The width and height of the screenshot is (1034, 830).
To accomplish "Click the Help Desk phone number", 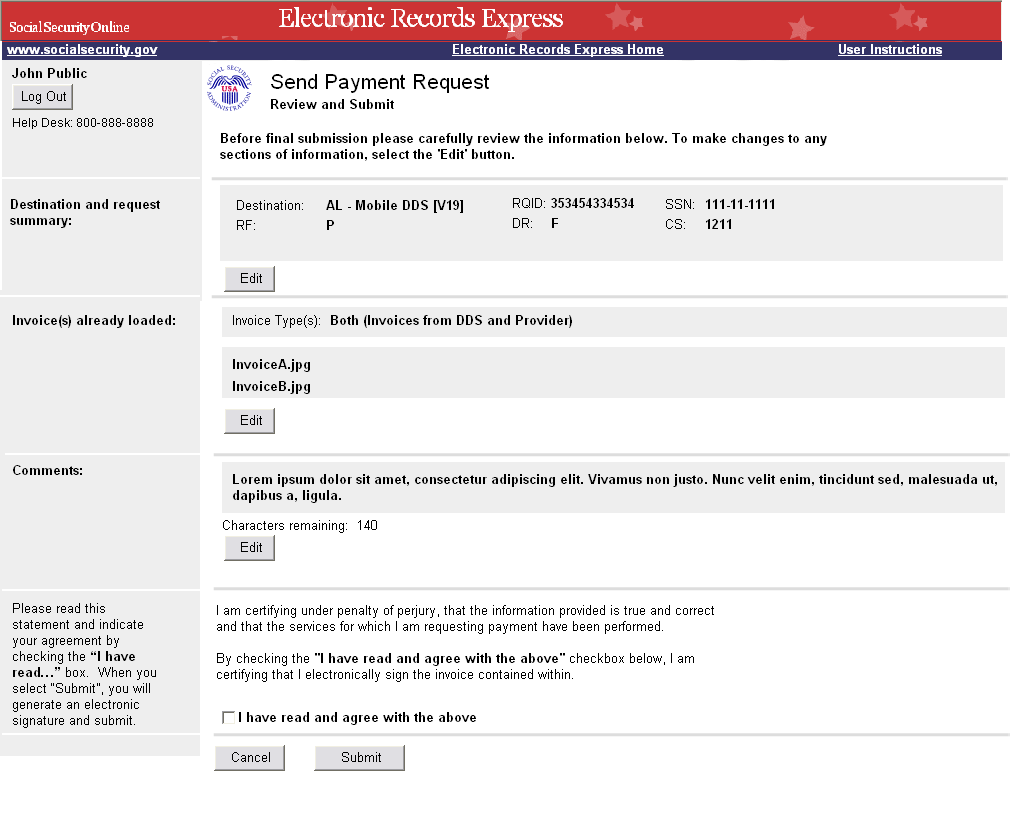I will pos(115,123).
